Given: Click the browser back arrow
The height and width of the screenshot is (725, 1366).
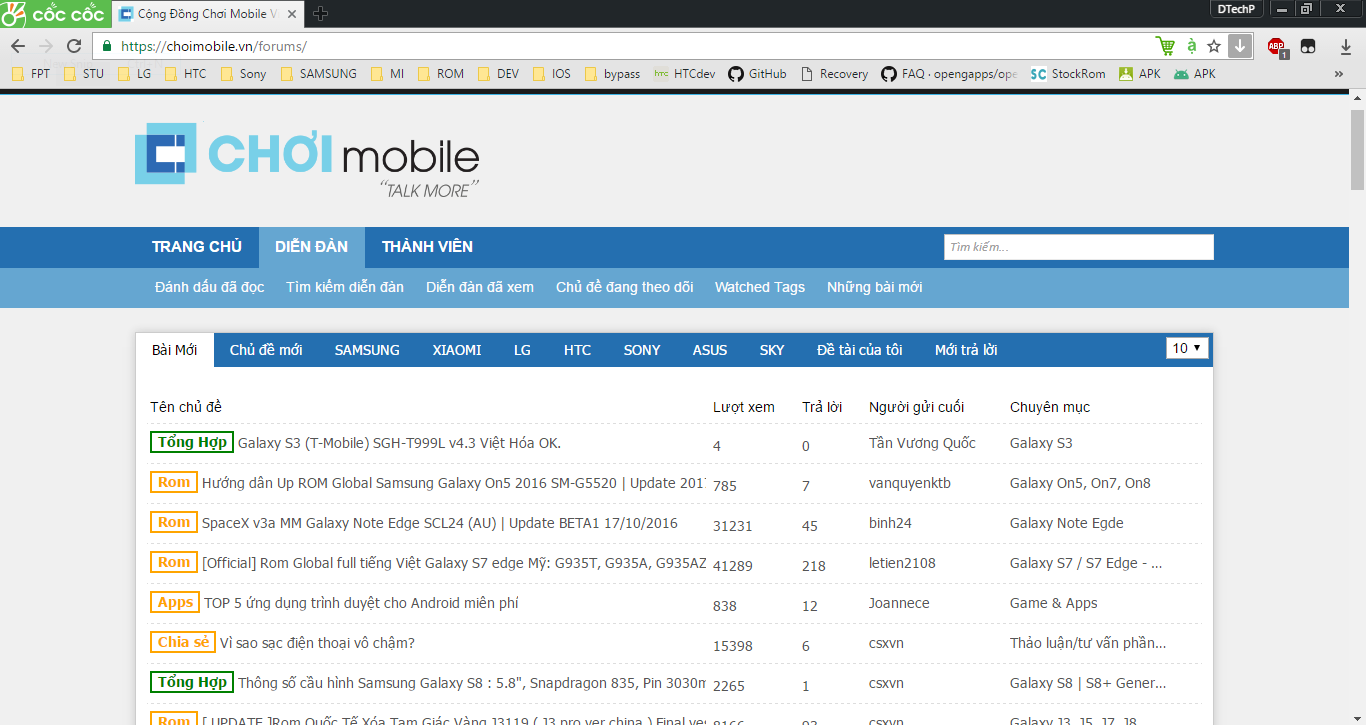Looking at the screenshot, I should (18, 46).
